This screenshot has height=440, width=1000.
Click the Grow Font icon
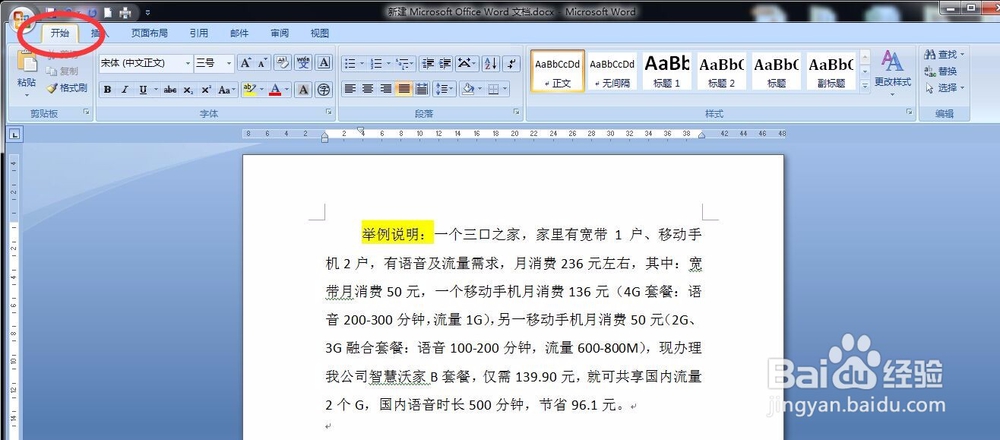tap(246, 63)
